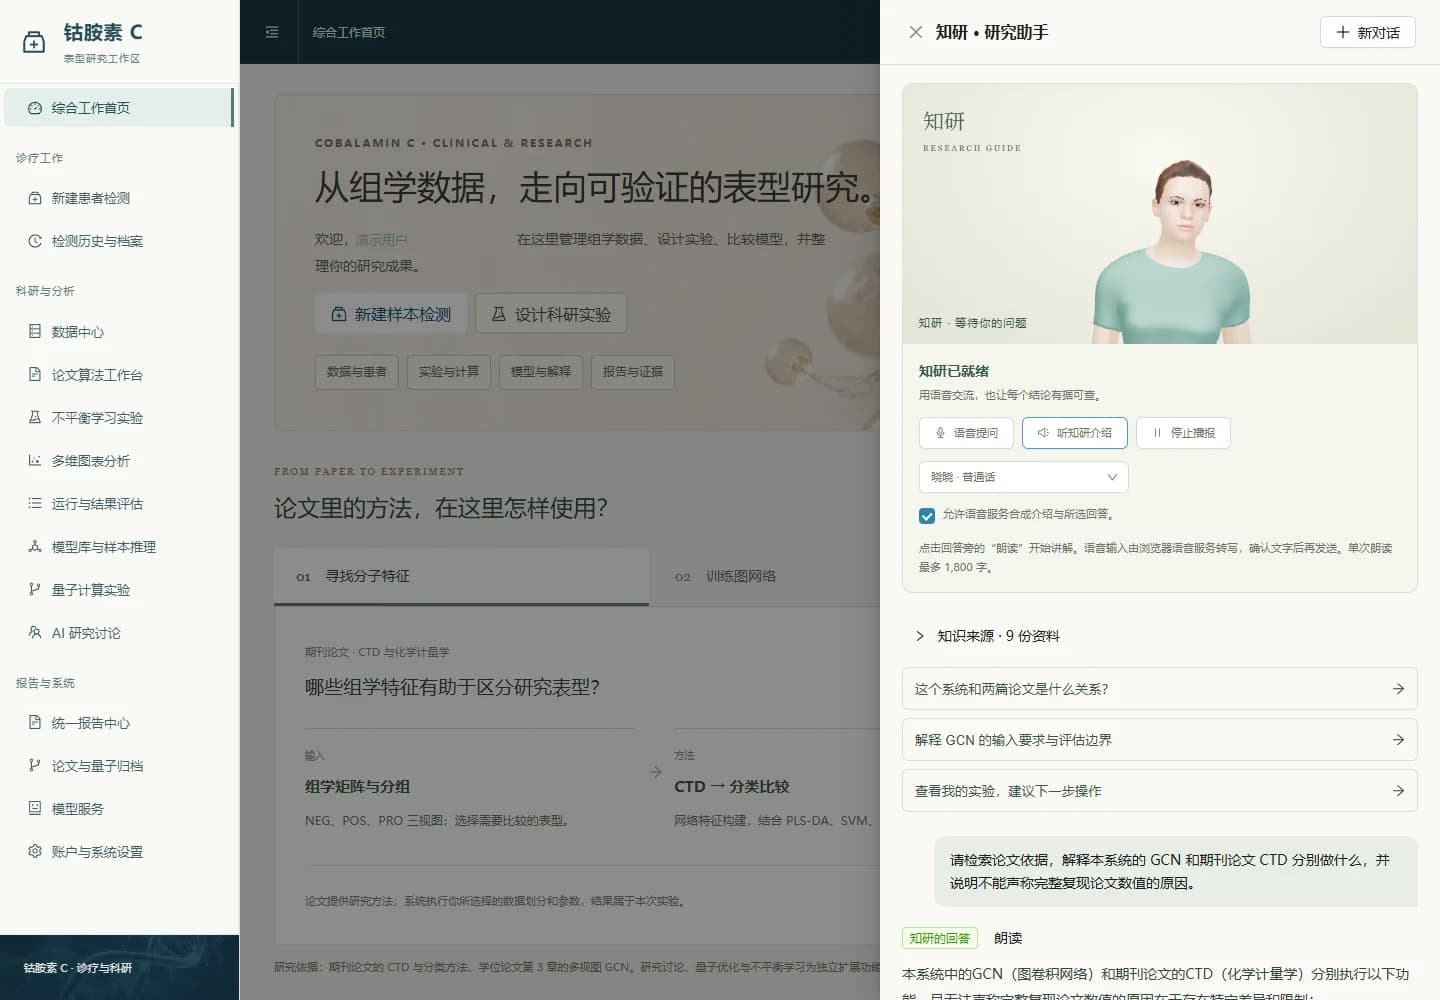Open the 晓晓 · 普通话 voice dropdown
Image resolution: width=1440 pixels, height=1000 pixels.
coord(1024,477)
